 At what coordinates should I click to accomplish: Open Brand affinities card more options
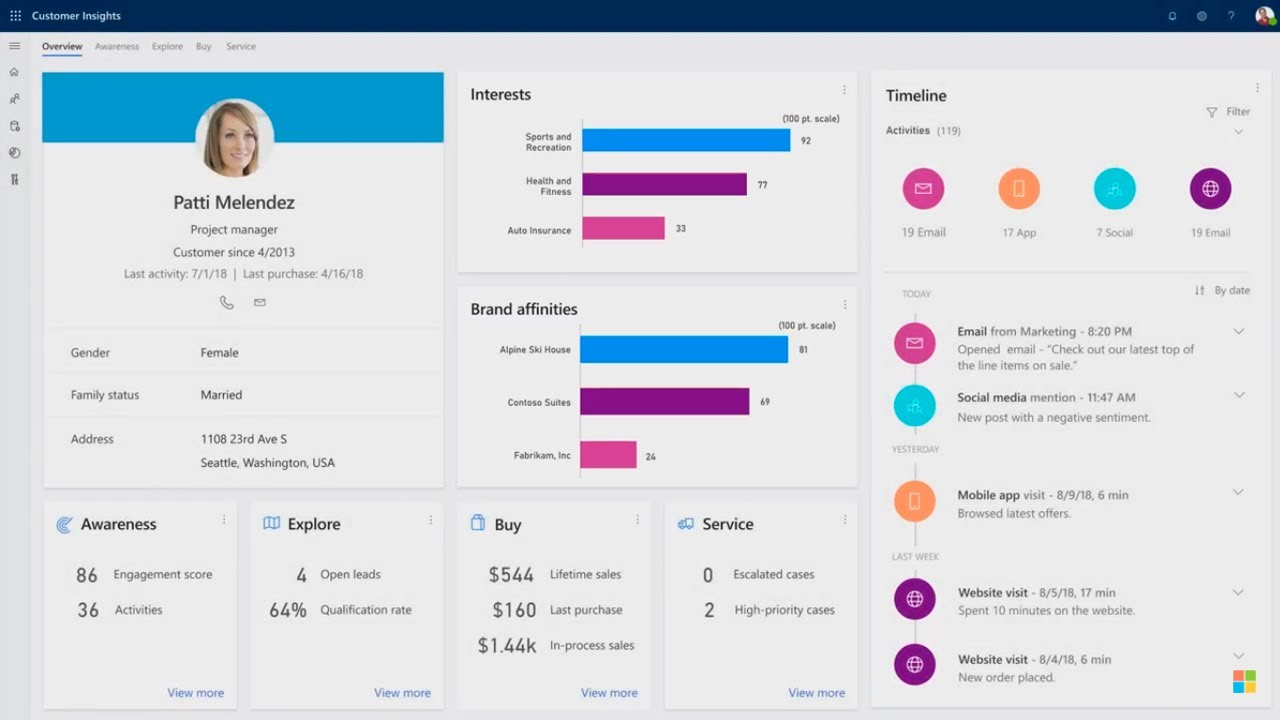click(845, 305)
